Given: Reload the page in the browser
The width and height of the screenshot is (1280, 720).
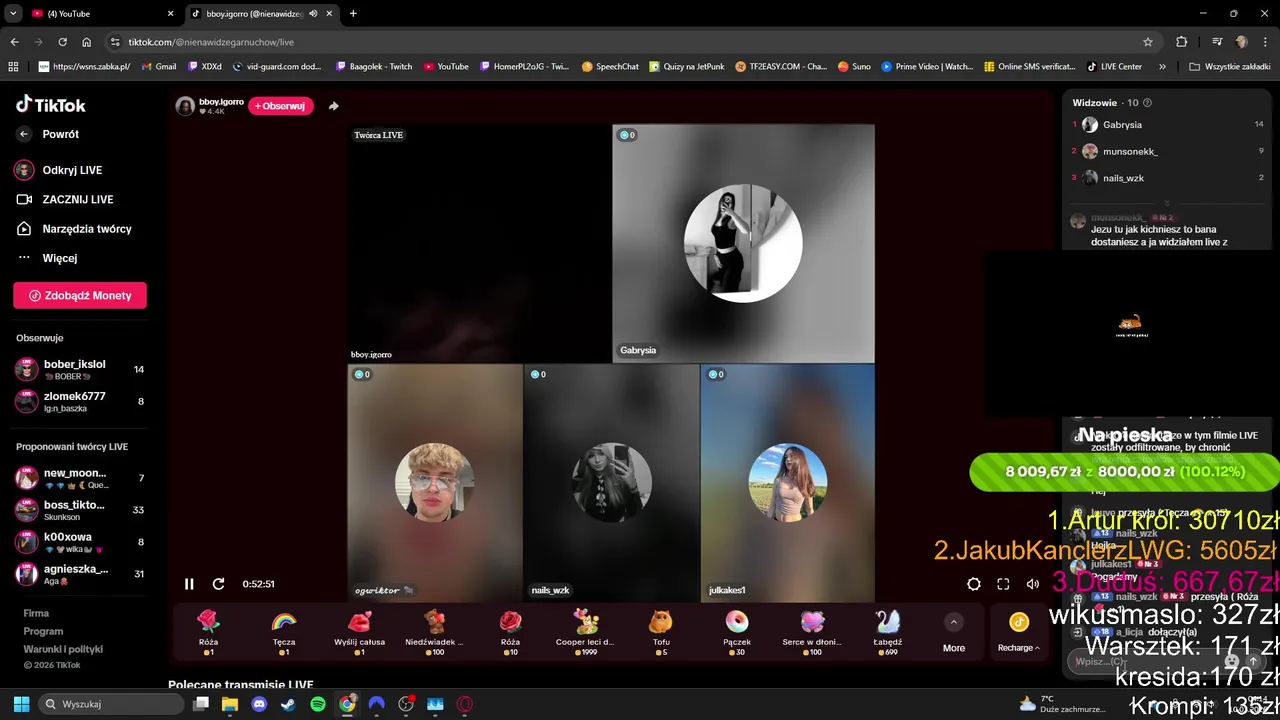Looking at the screenshot, I should pyautogui.click(x=62, y=42).
